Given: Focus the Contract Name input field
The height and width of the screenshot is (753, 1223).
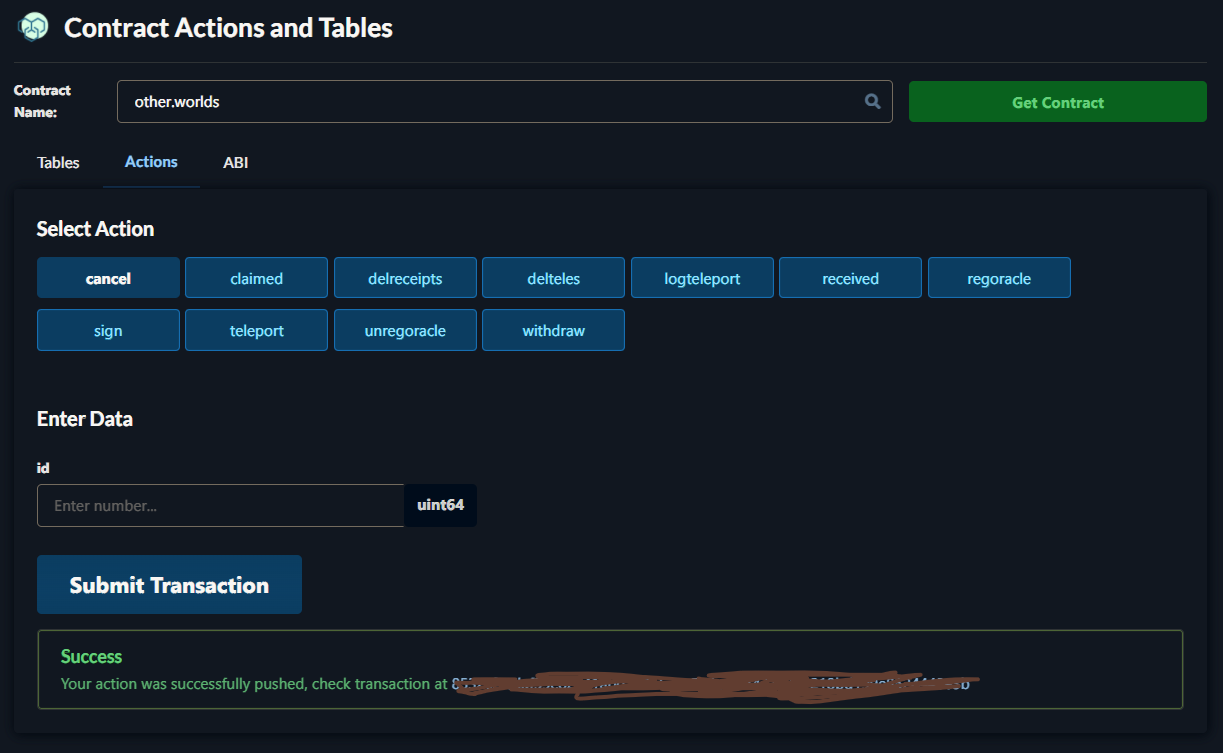Looking at the screenshot, I should tap(504, 101).
